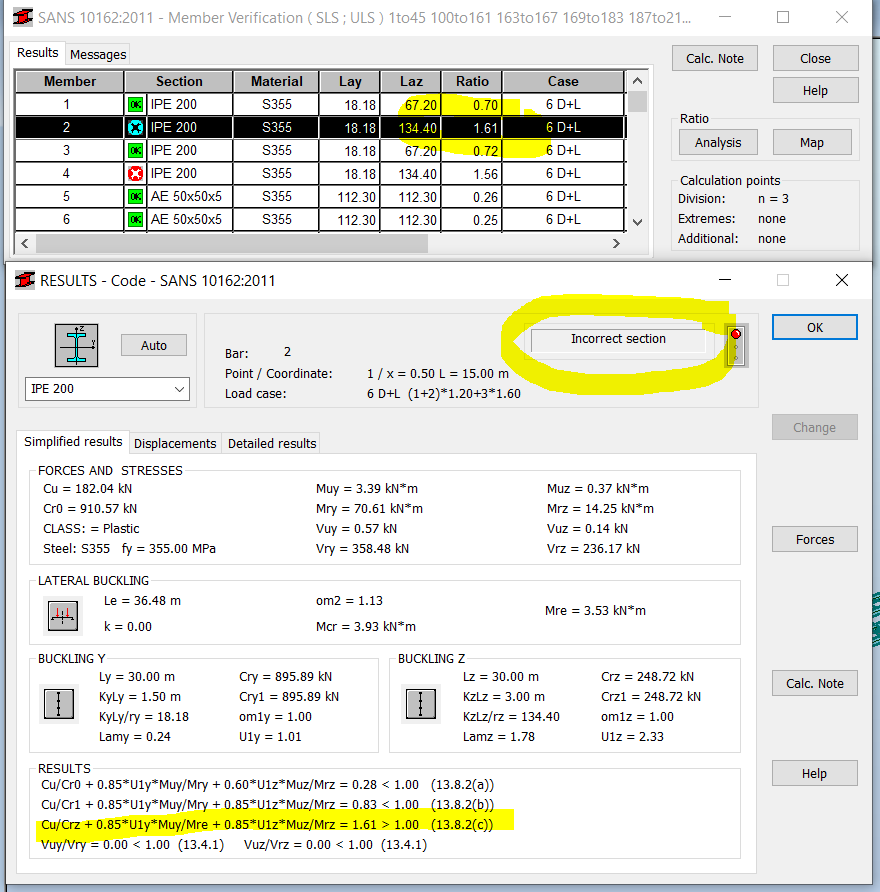
Task: Click the red X status icon for member 4
Action: click(x=135, y=173)
